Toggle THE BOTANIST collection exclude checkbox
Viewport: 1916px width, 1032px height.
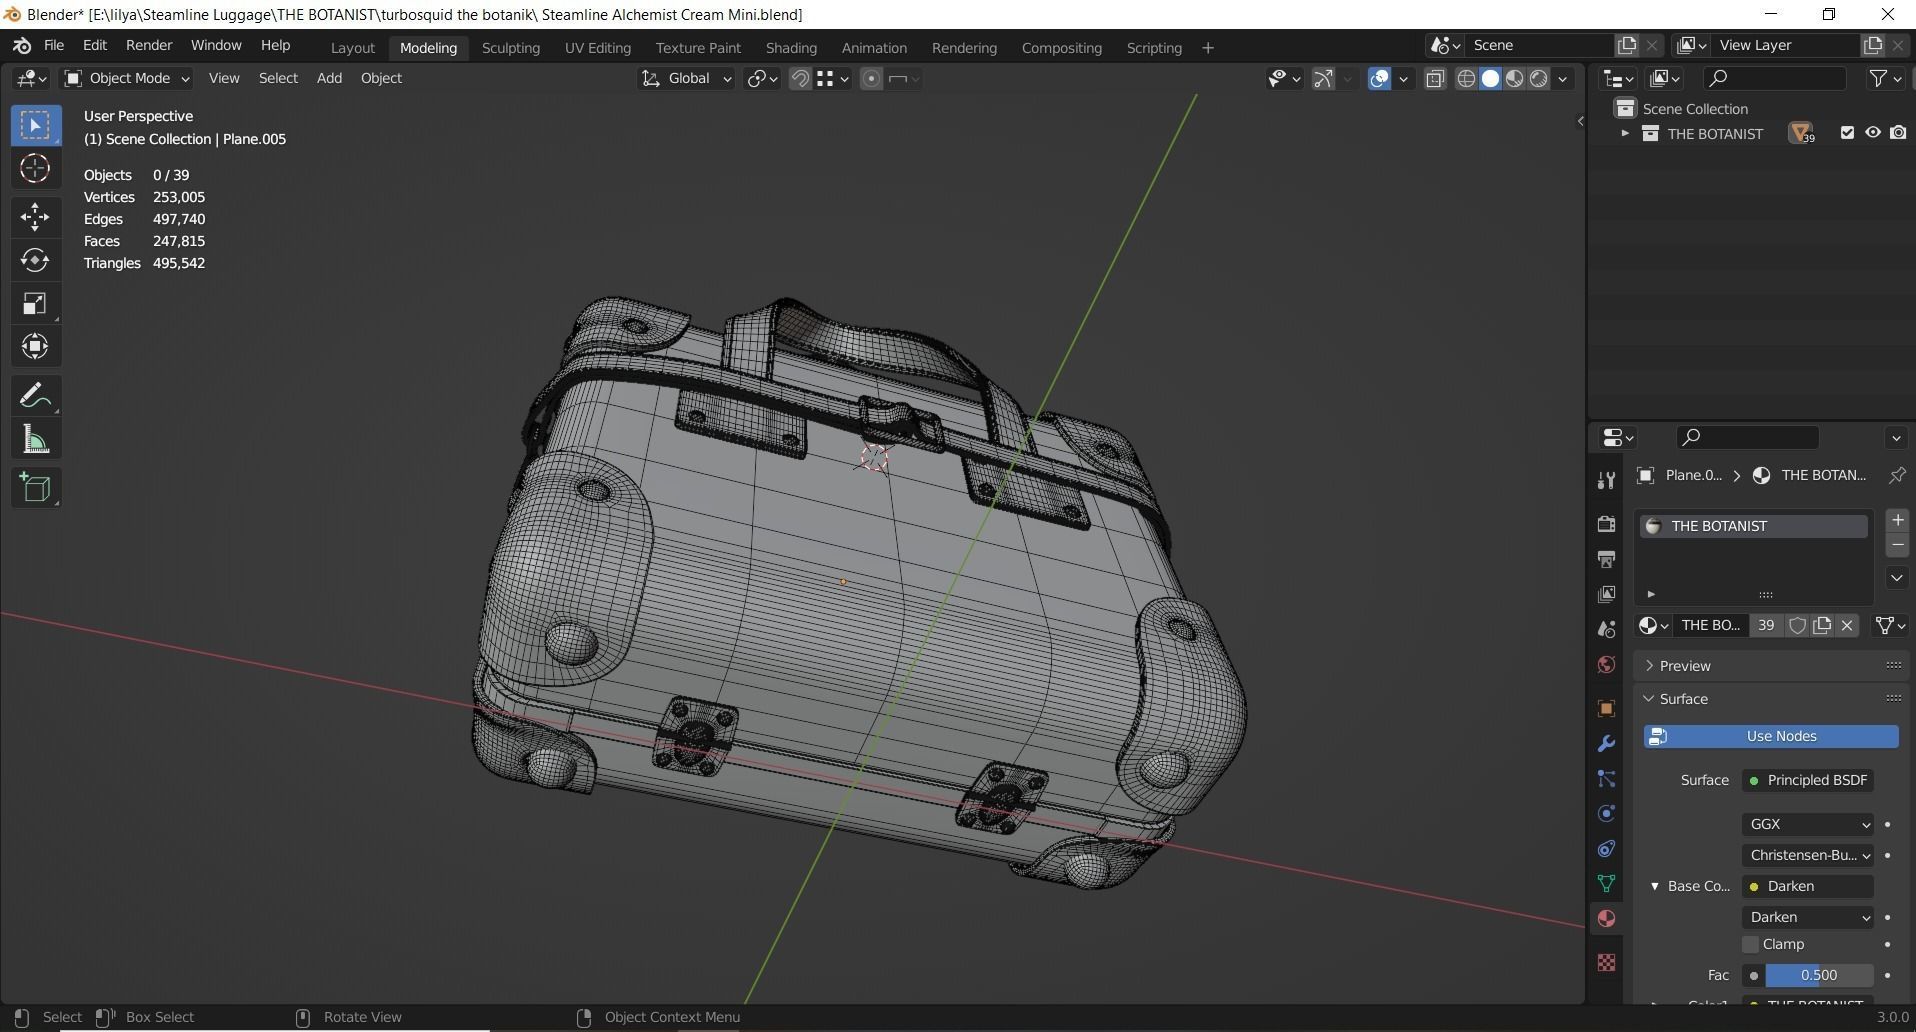coord(1847,133)
